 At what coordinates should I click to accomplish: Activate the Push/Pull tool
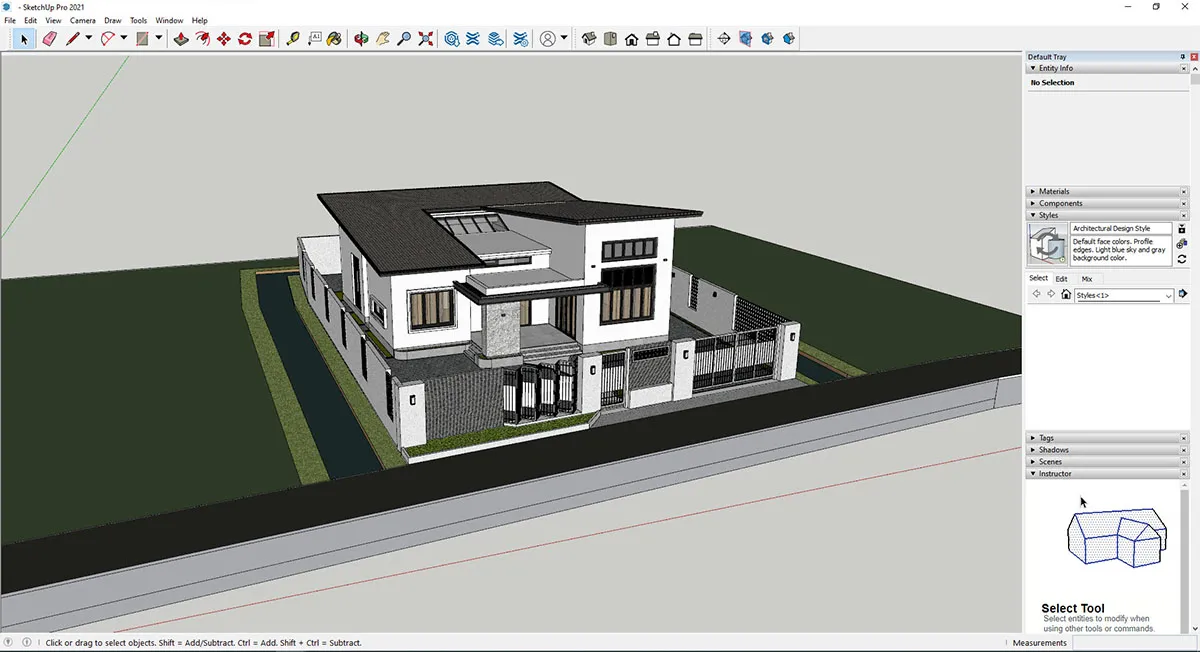pos(181,38)
